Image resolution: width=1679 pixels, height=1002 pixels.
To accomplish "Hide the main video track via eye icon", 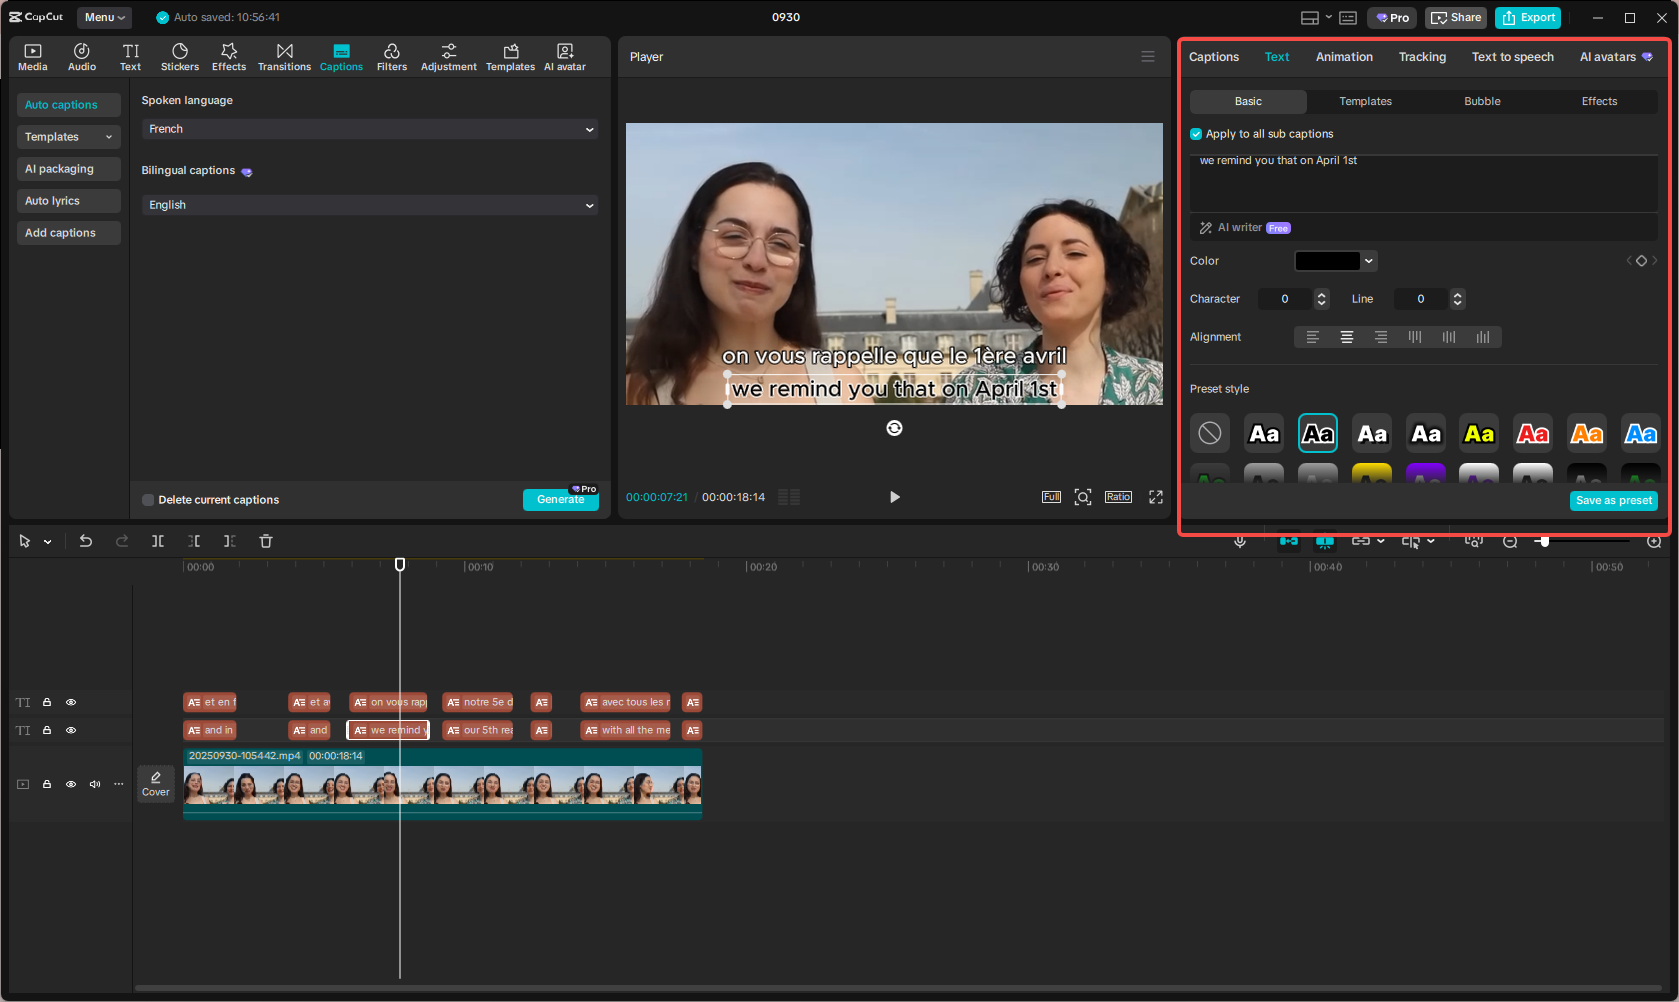I will (71, 784).
